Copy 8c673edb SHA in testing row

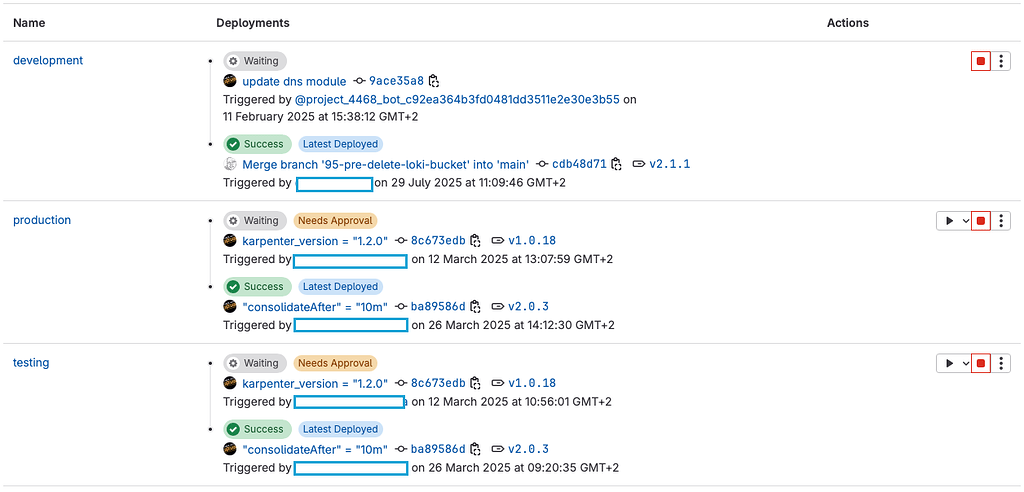(475, 383)
